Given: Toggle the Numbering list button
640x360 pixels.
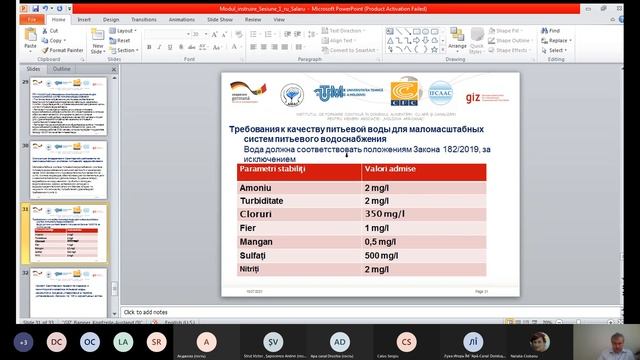Looking at the screenshot, I should coord(269,34).
